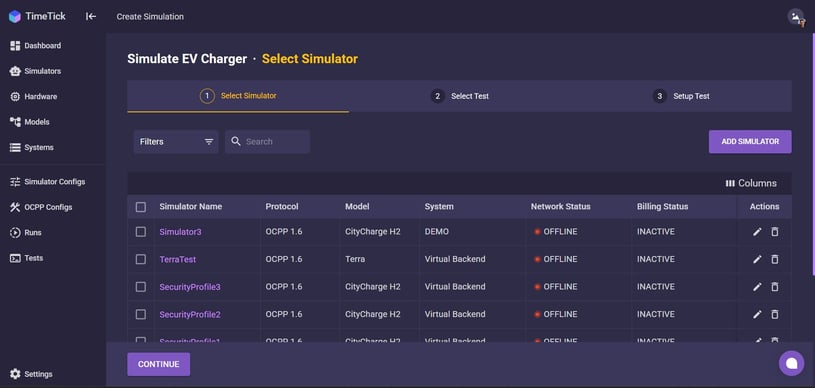Open the SecurityProfile3 link

[190, 287]
